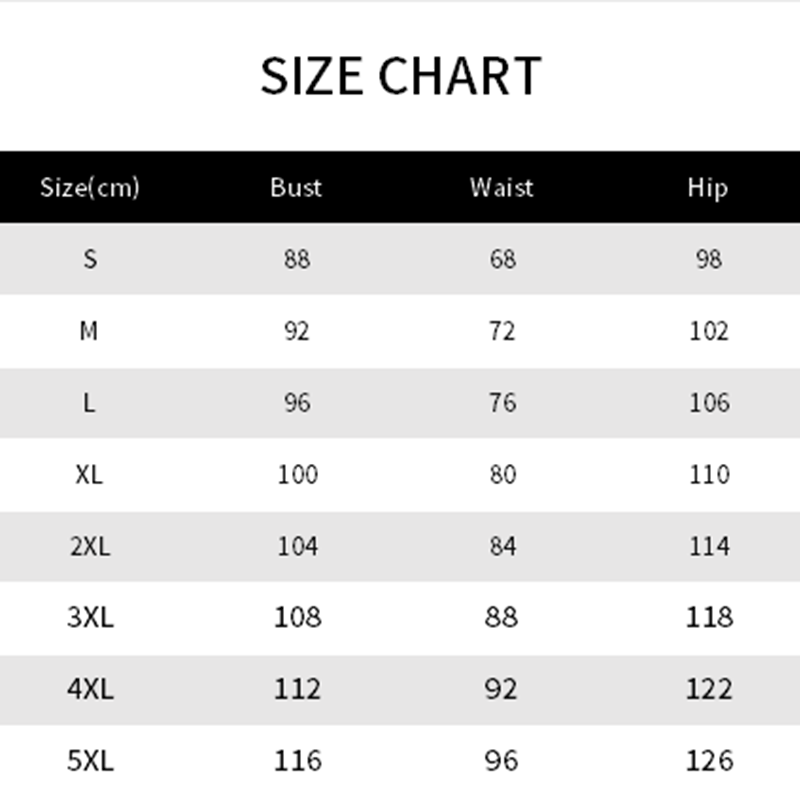800x800 pixels.
Task: Click the 2XL size row label
Action: [90, 546]
